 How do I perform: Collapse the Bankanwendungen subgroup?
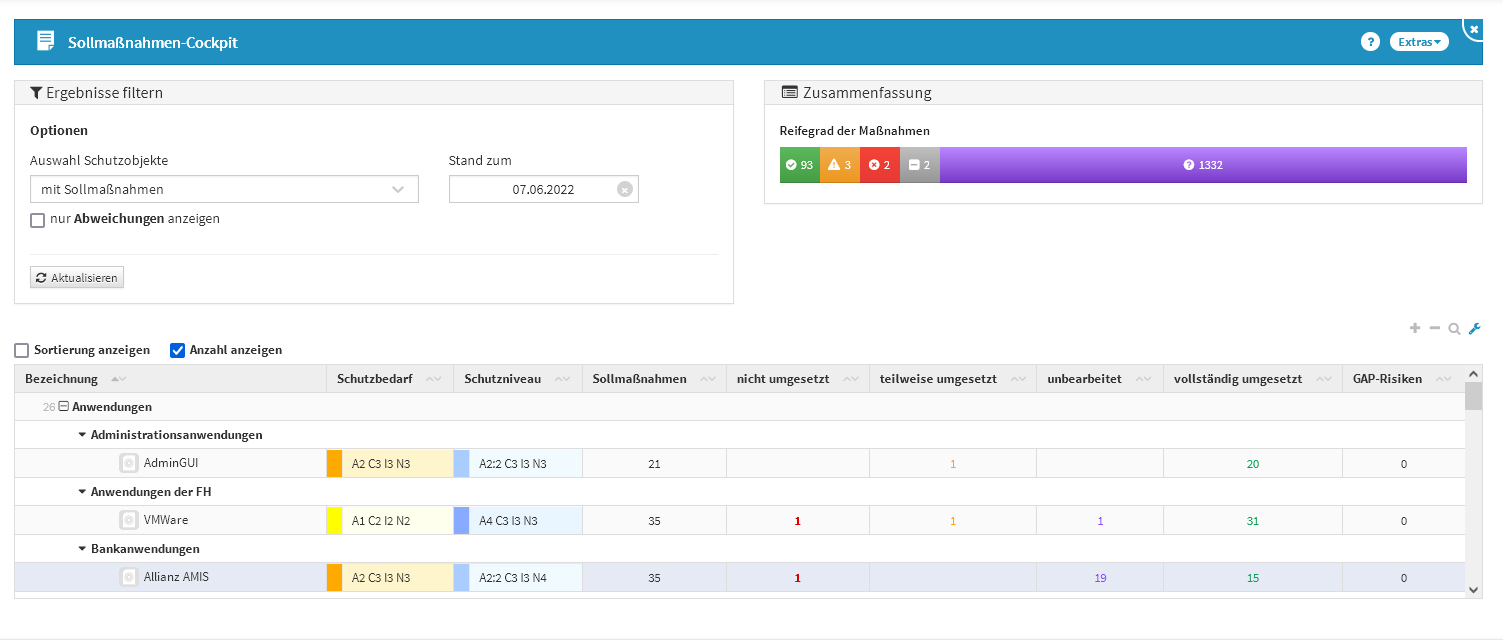click(82, 549)
